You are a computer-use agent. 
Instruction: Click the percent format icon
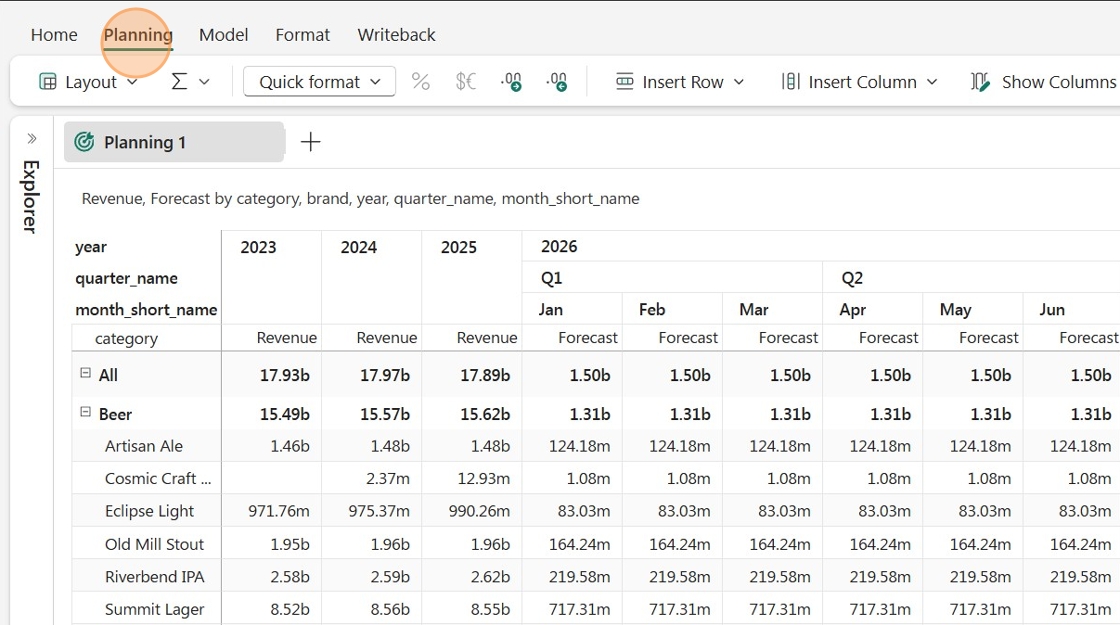pos(421,82)
